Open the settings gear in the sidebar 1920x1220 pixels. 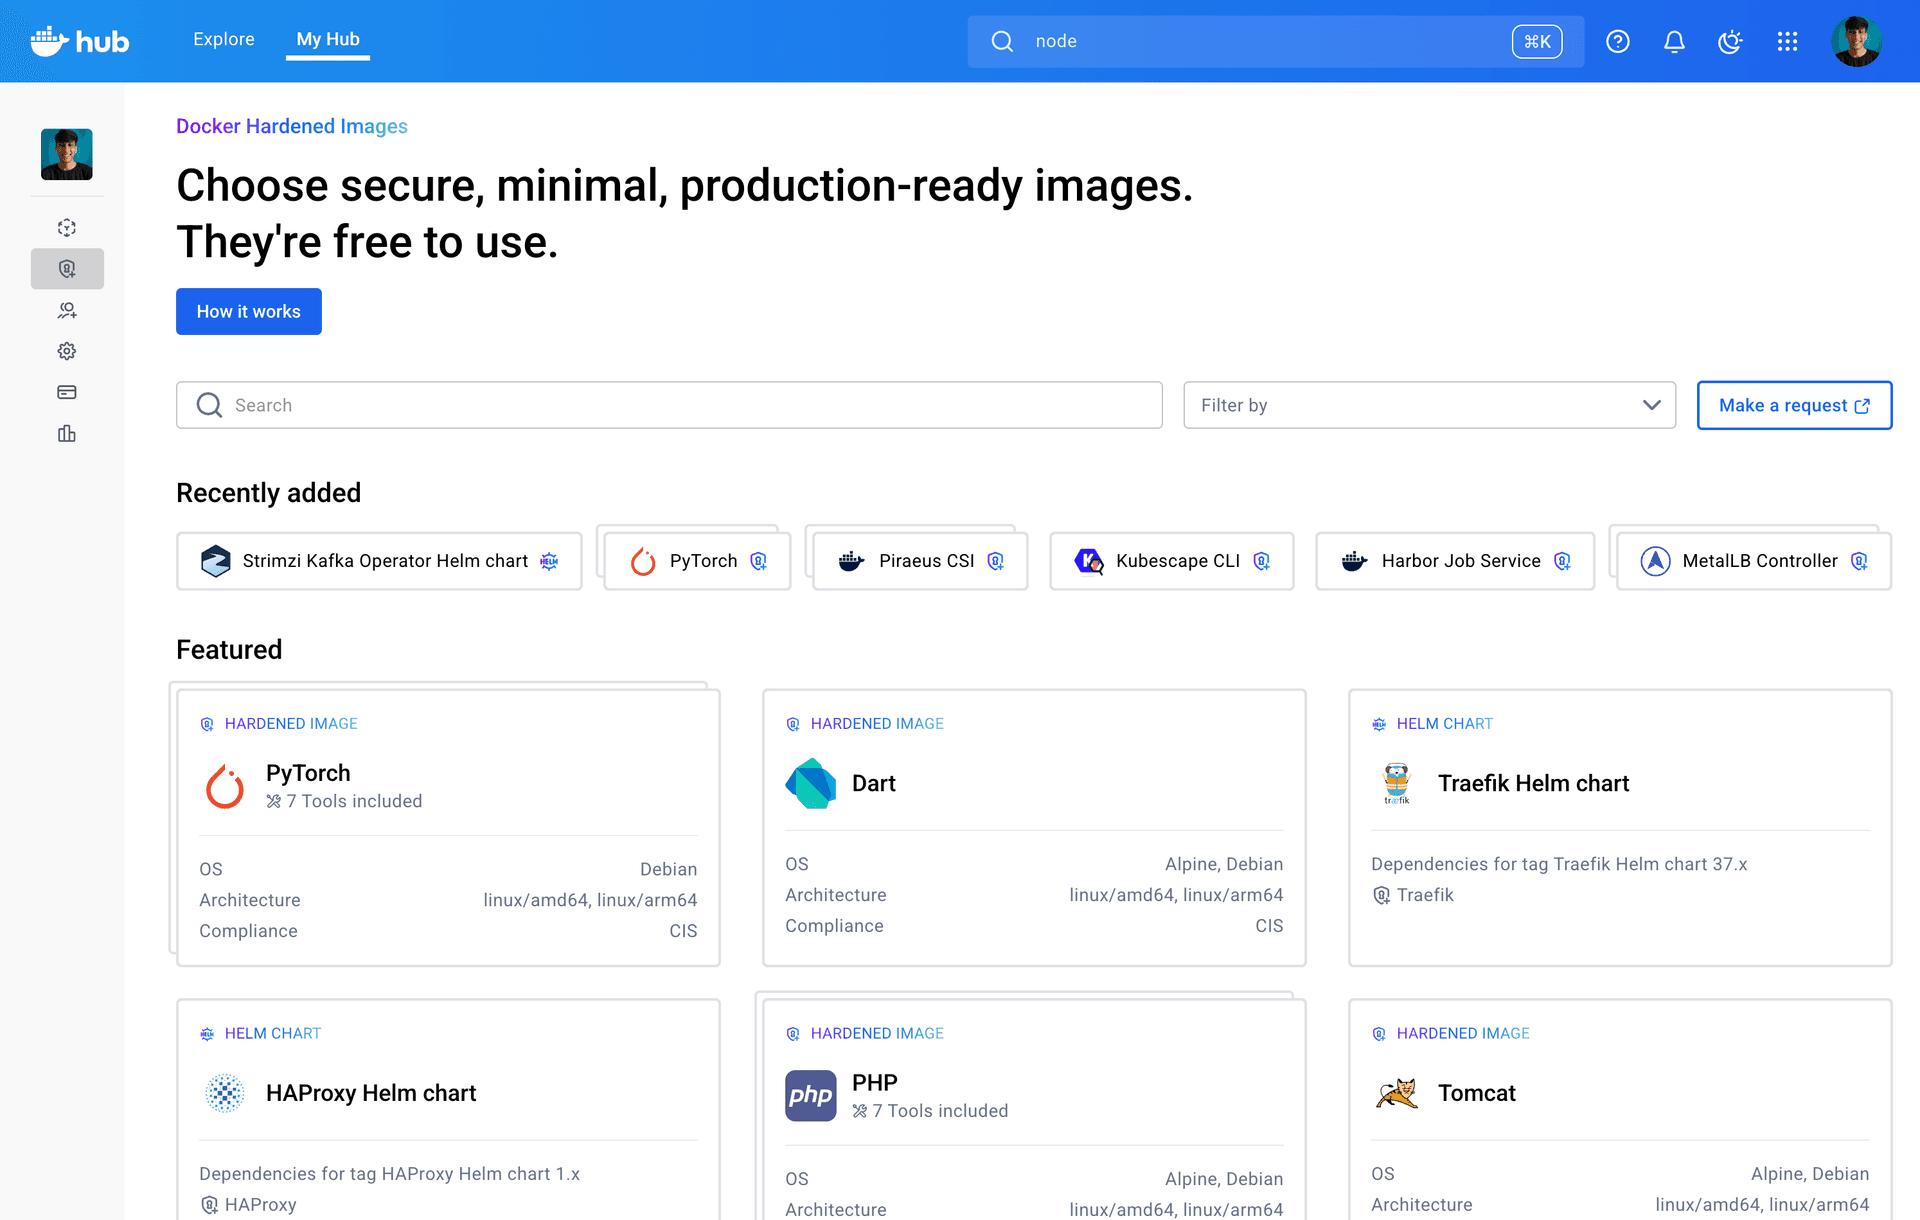(67, 351)
